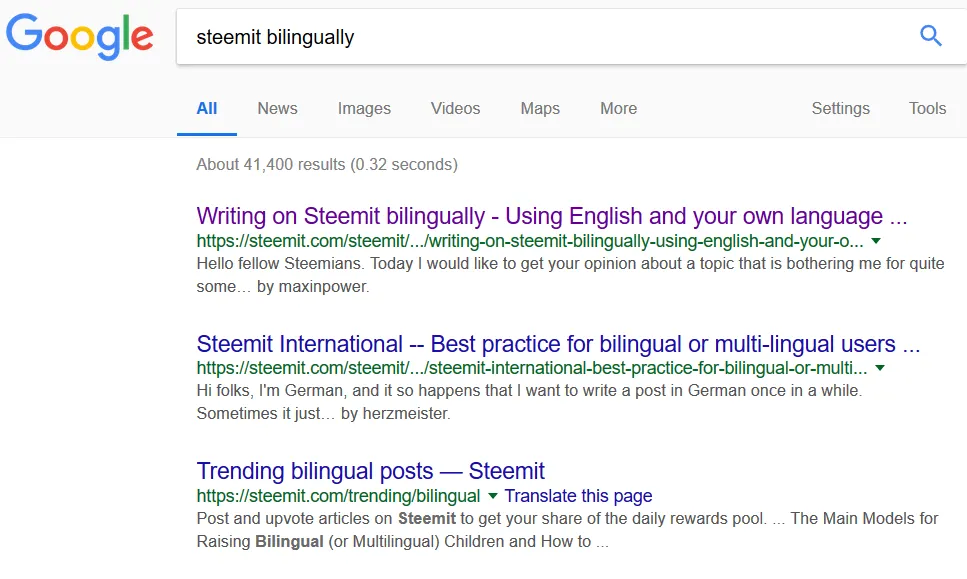The image size is (967, 579).
Task: Open the Maps tab
Action: coord(540,109)
